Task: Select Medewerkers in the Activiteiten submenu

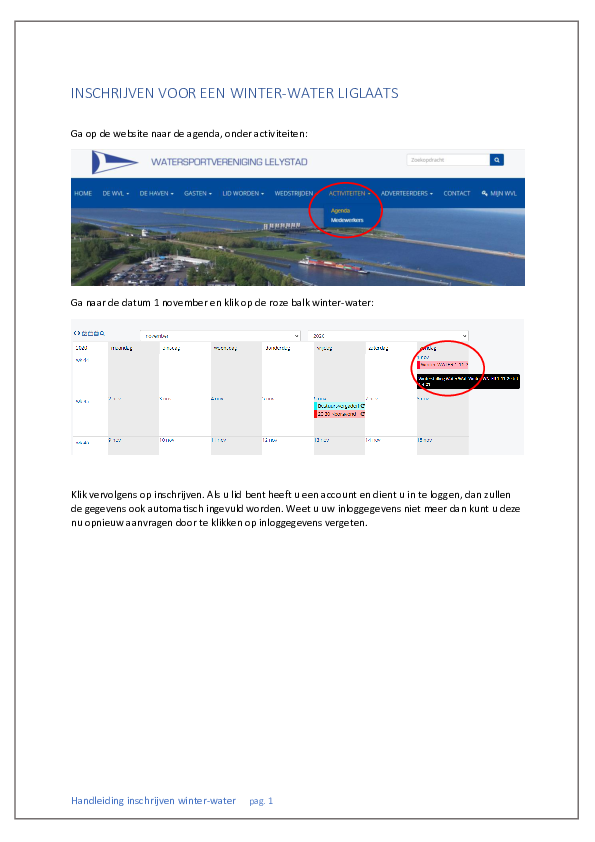Action: (x=347, y=220)
